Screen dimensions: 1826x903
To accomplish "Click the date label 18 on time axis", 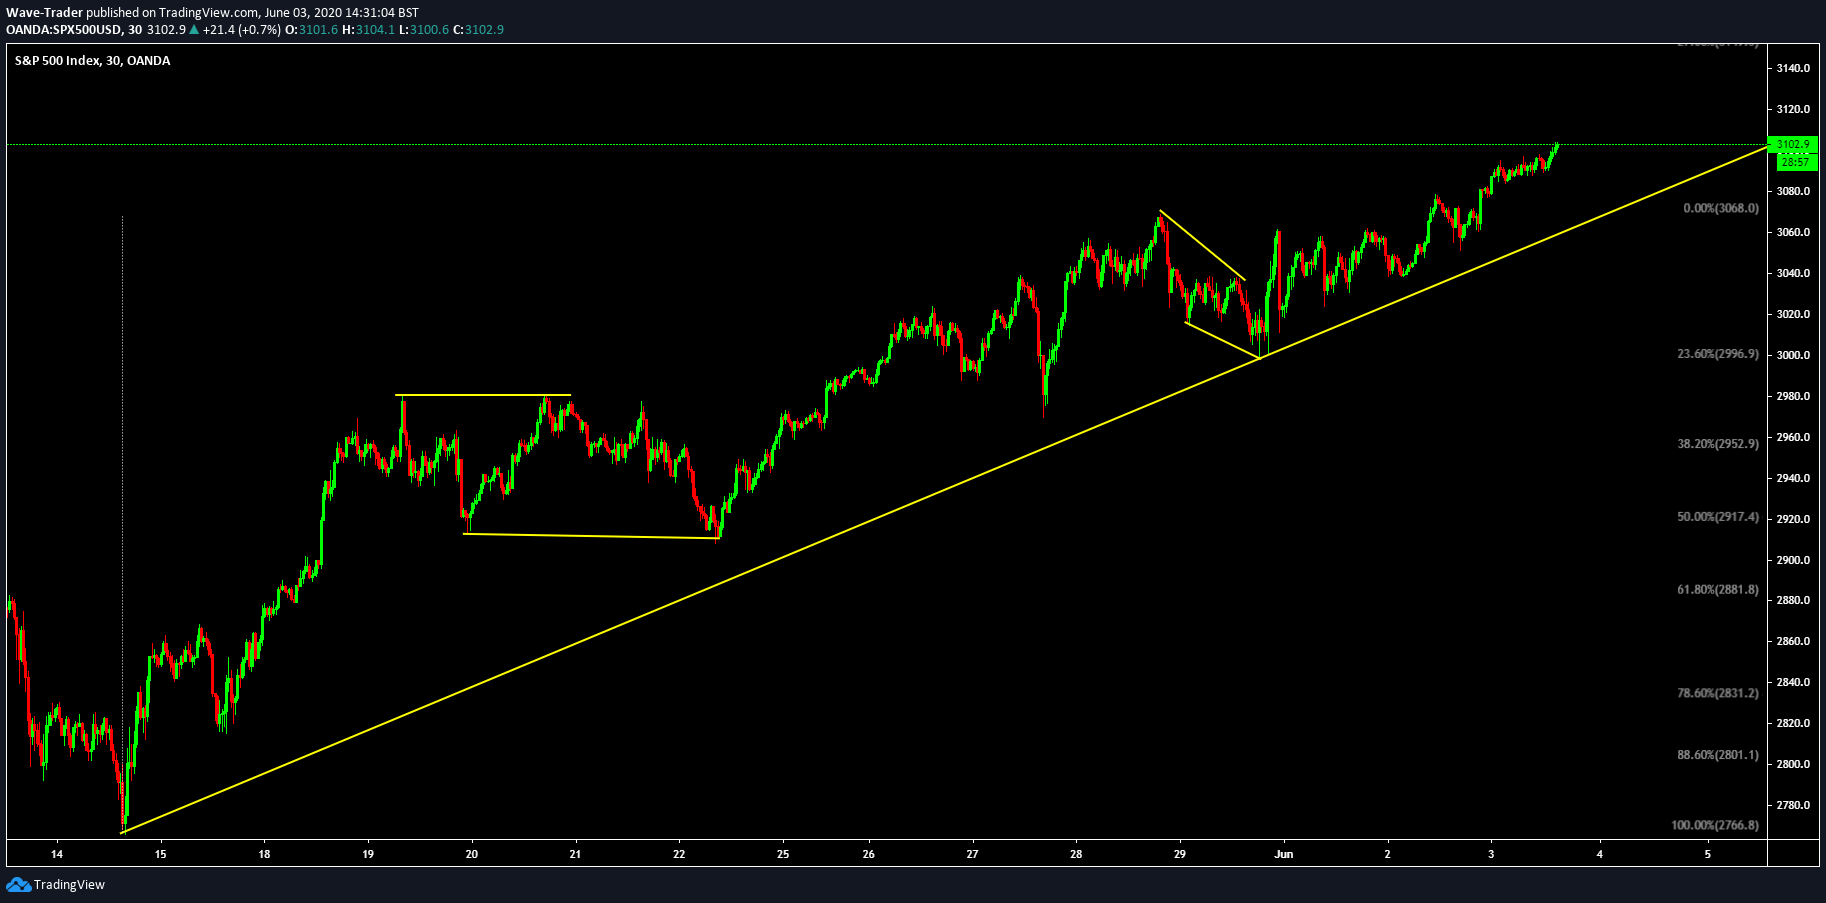I will (x=264, y=854).
